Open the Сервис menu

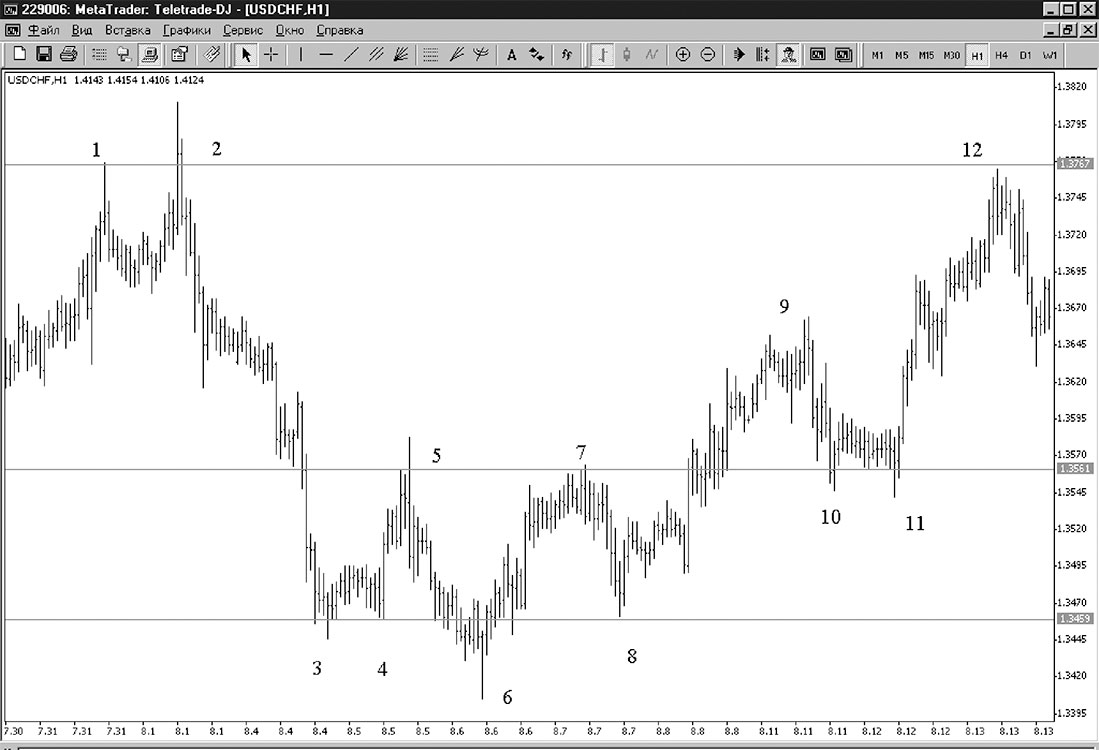coord(243,30)
